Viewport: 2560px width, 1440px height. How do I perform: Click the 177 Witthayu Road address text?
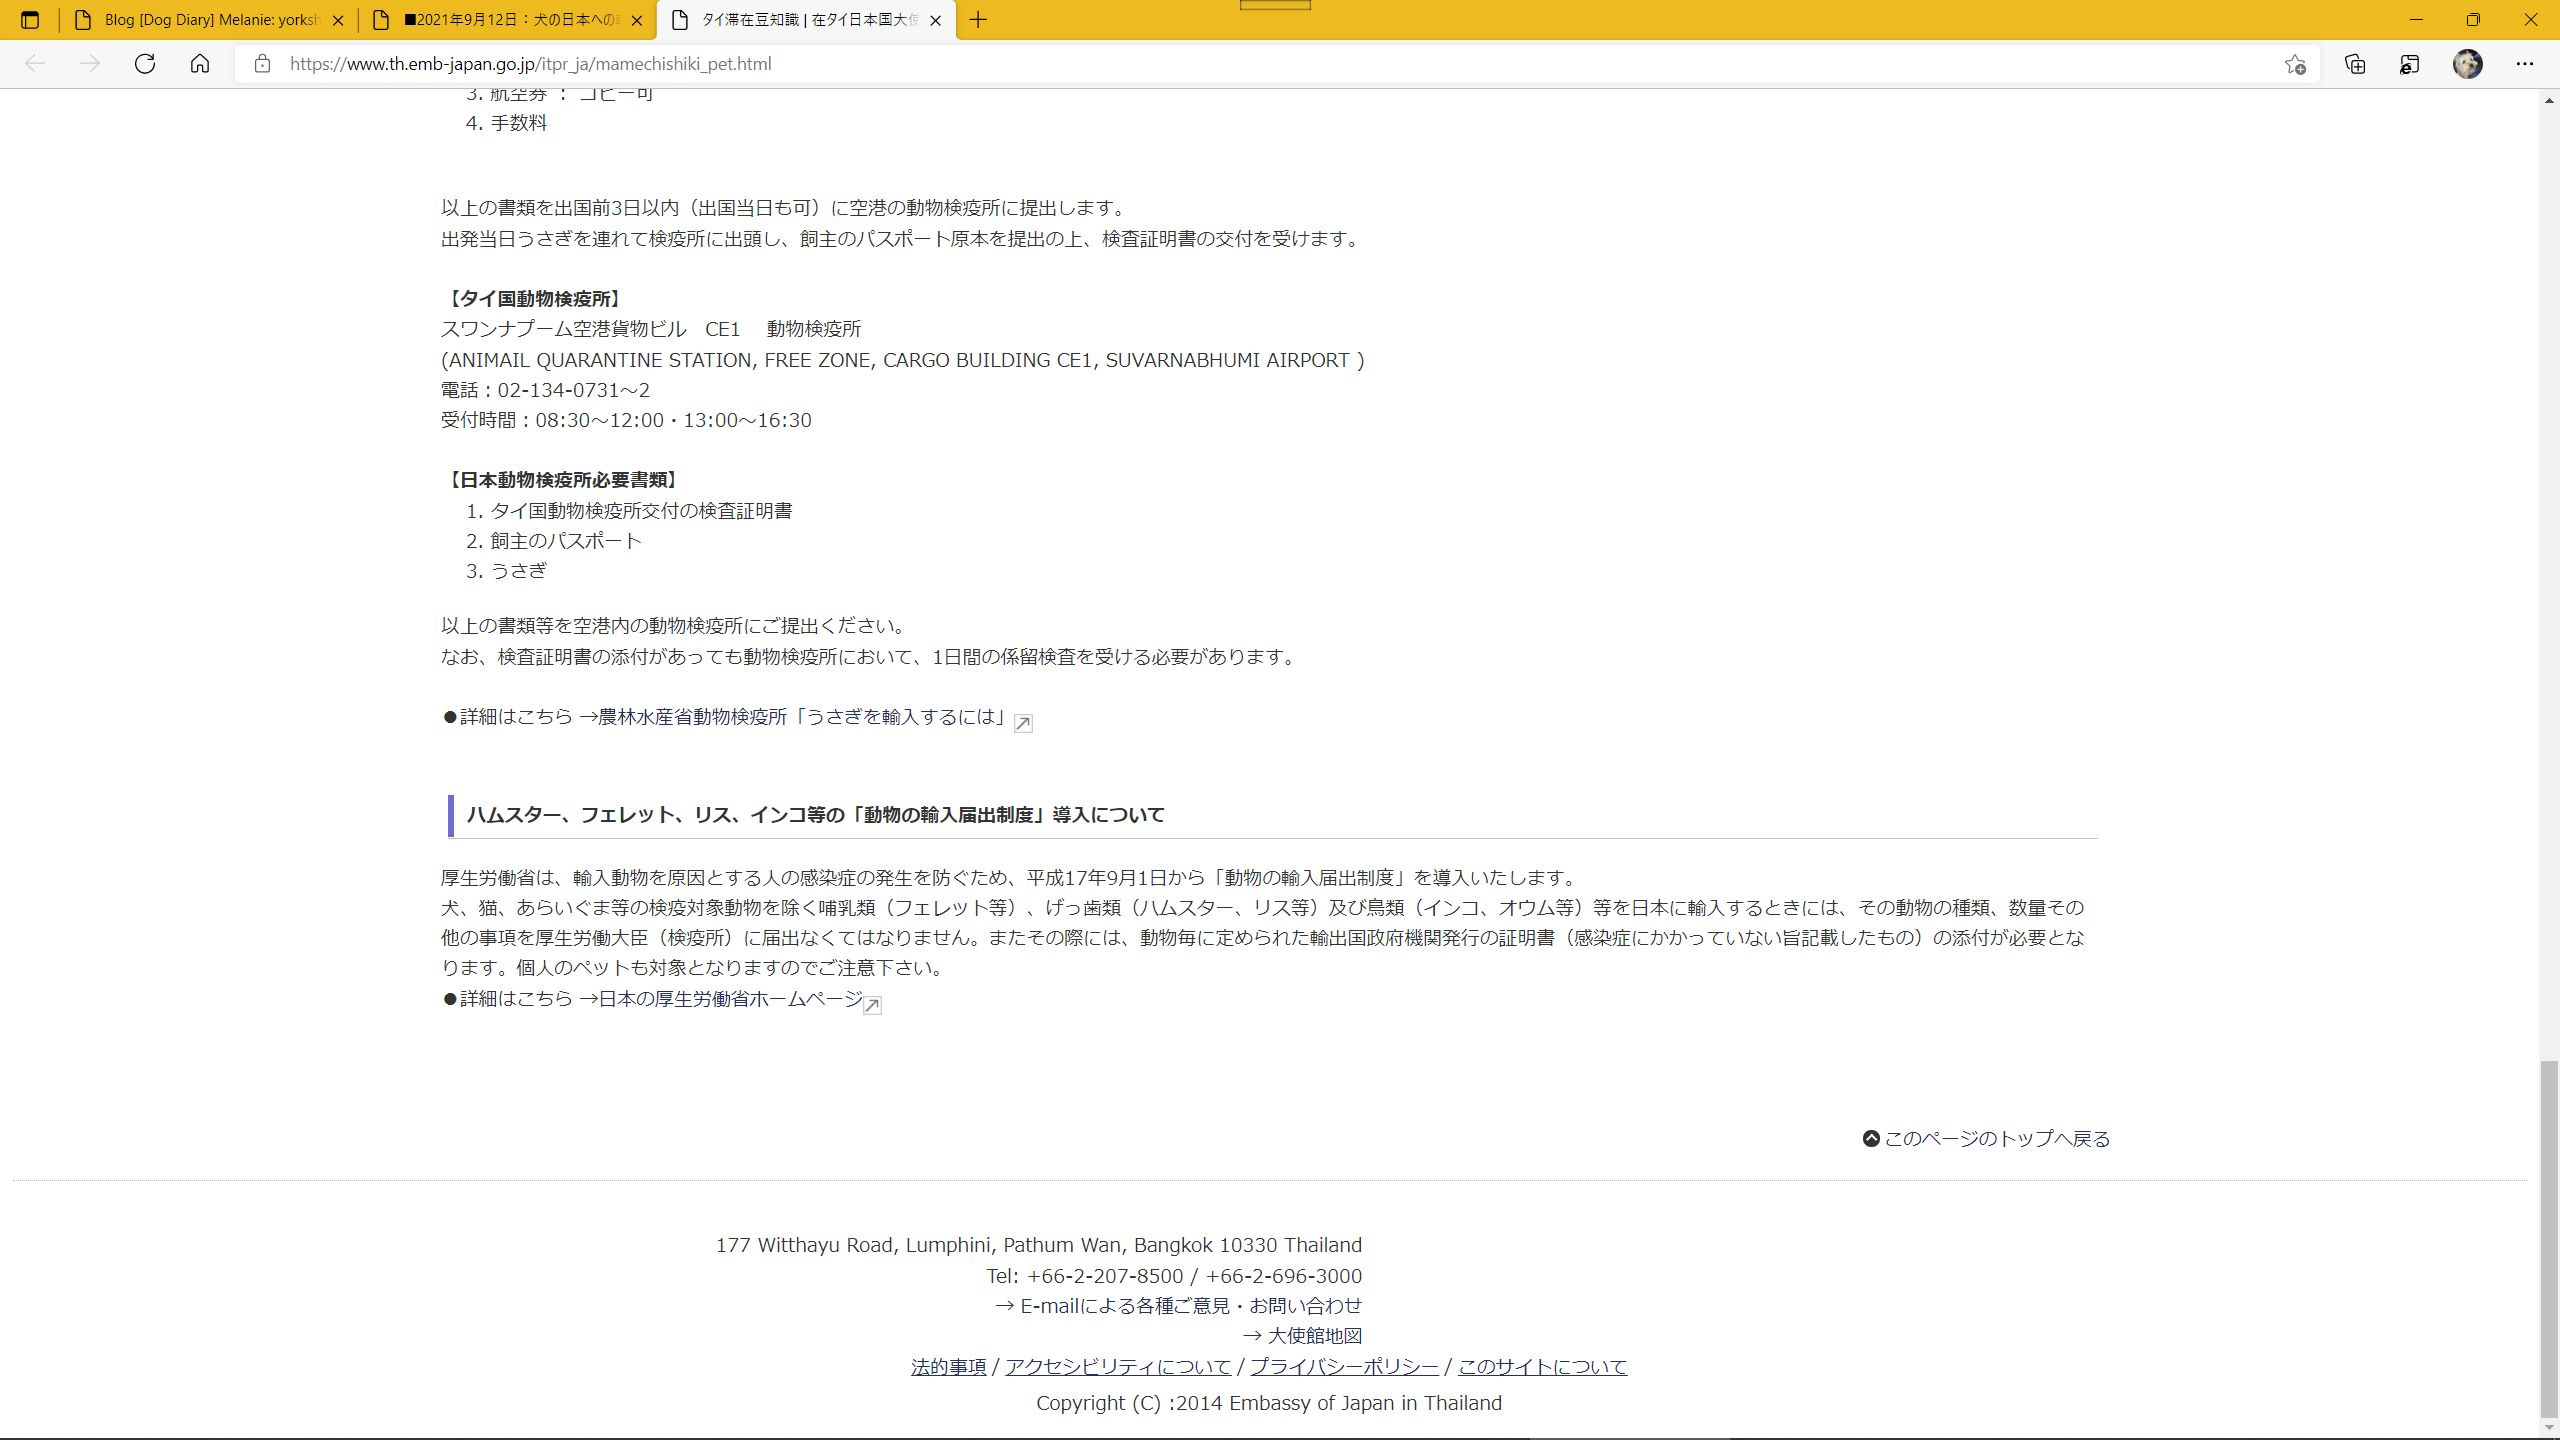[1038, 1245]
